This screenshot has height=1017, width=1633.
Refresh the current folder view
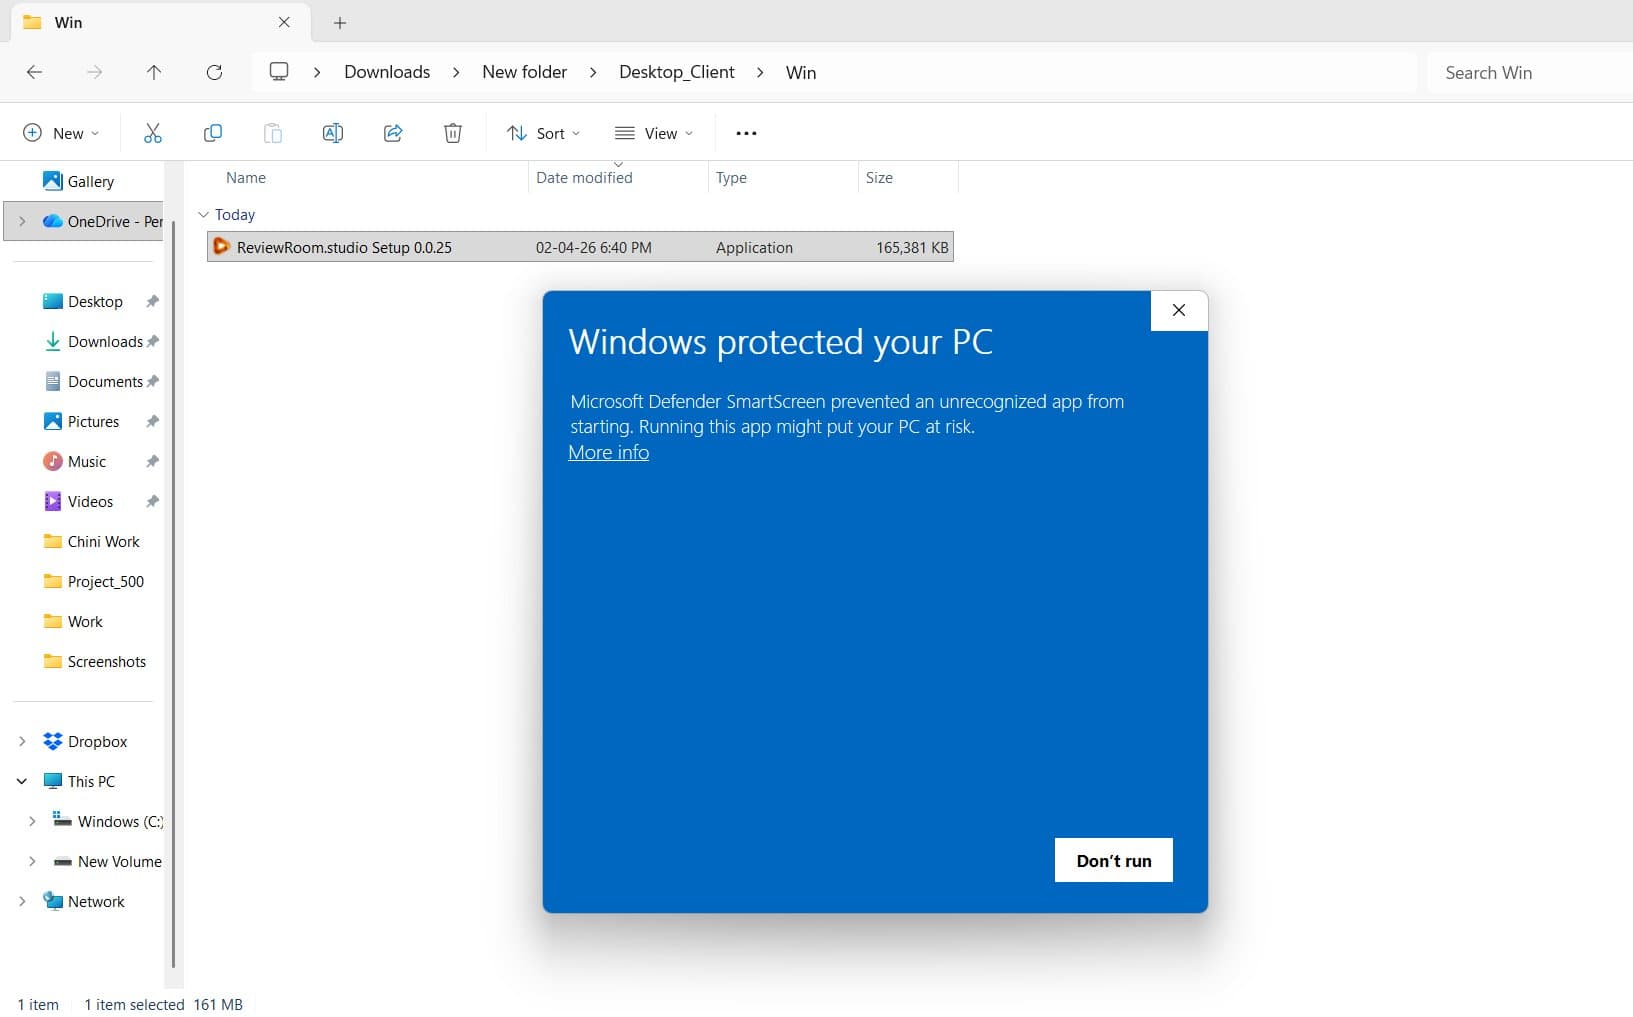(214, 72)
